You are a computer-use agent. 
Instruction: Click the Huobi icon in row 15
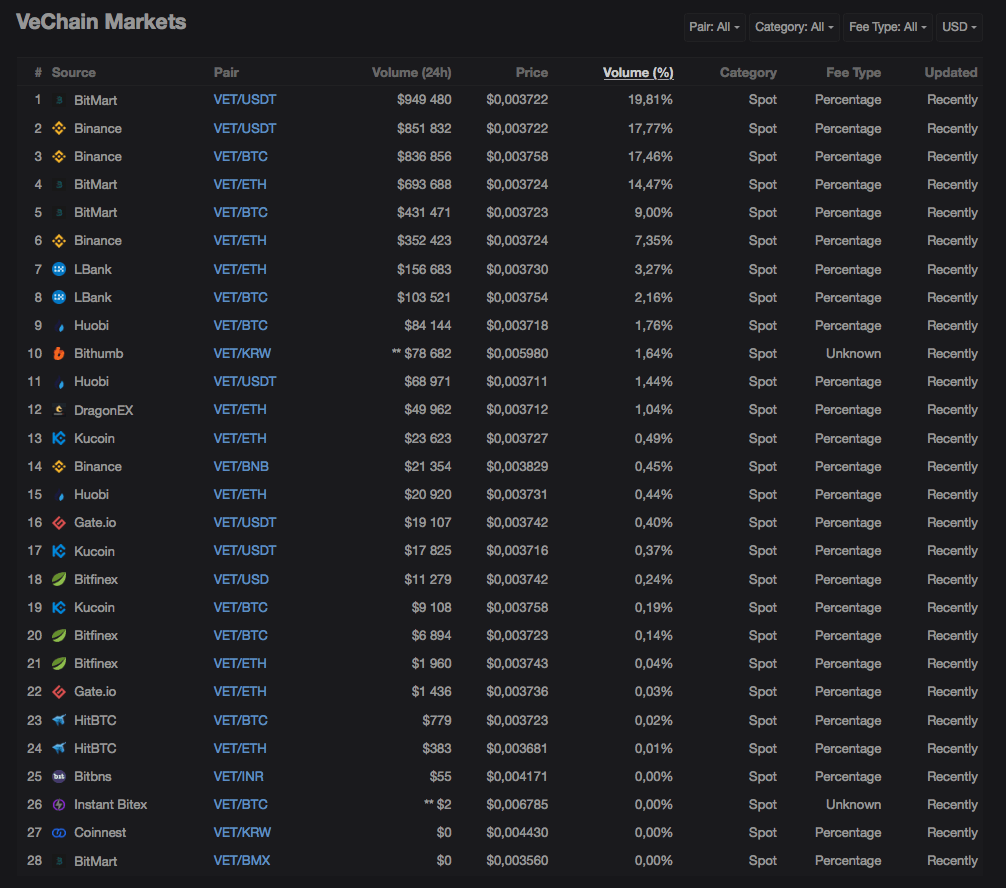[60, 495]
